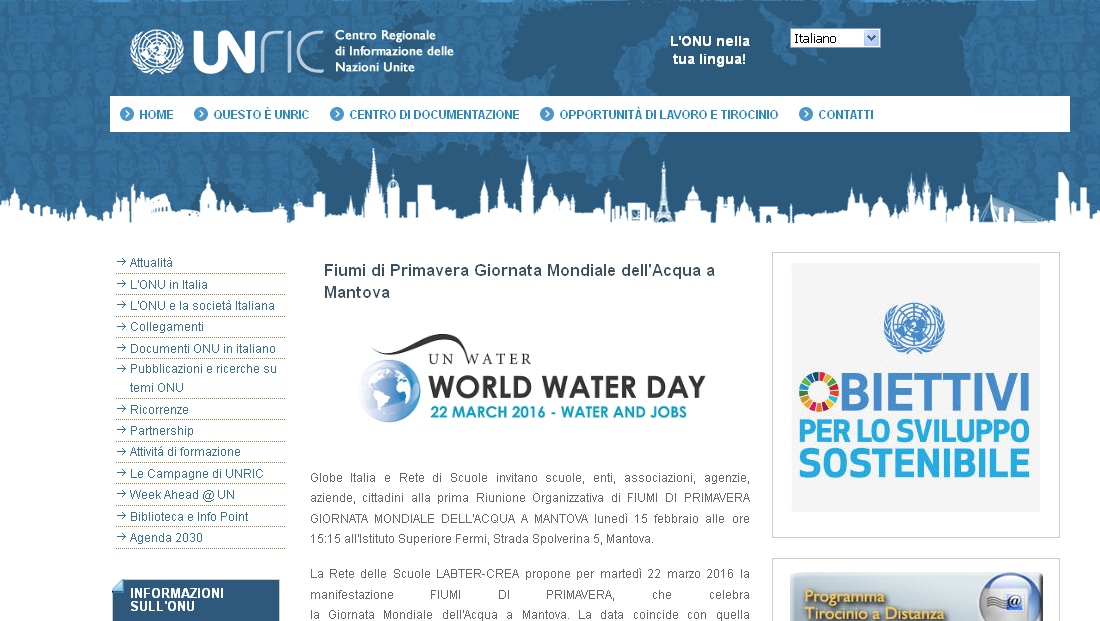Viewport: 1100px width, 621px height.
Task: Open Documenti ONU in italiano link
Action: coord(203,349)
